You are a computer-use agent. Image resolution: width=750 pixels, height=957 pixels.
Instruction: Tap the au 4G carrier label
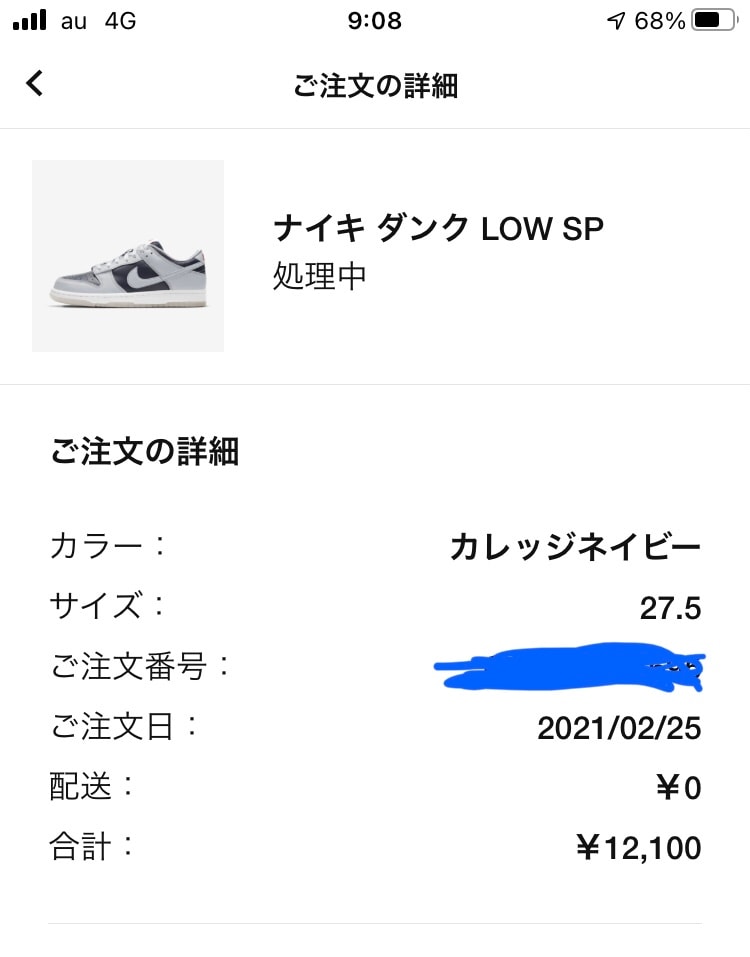coord(98,21)
